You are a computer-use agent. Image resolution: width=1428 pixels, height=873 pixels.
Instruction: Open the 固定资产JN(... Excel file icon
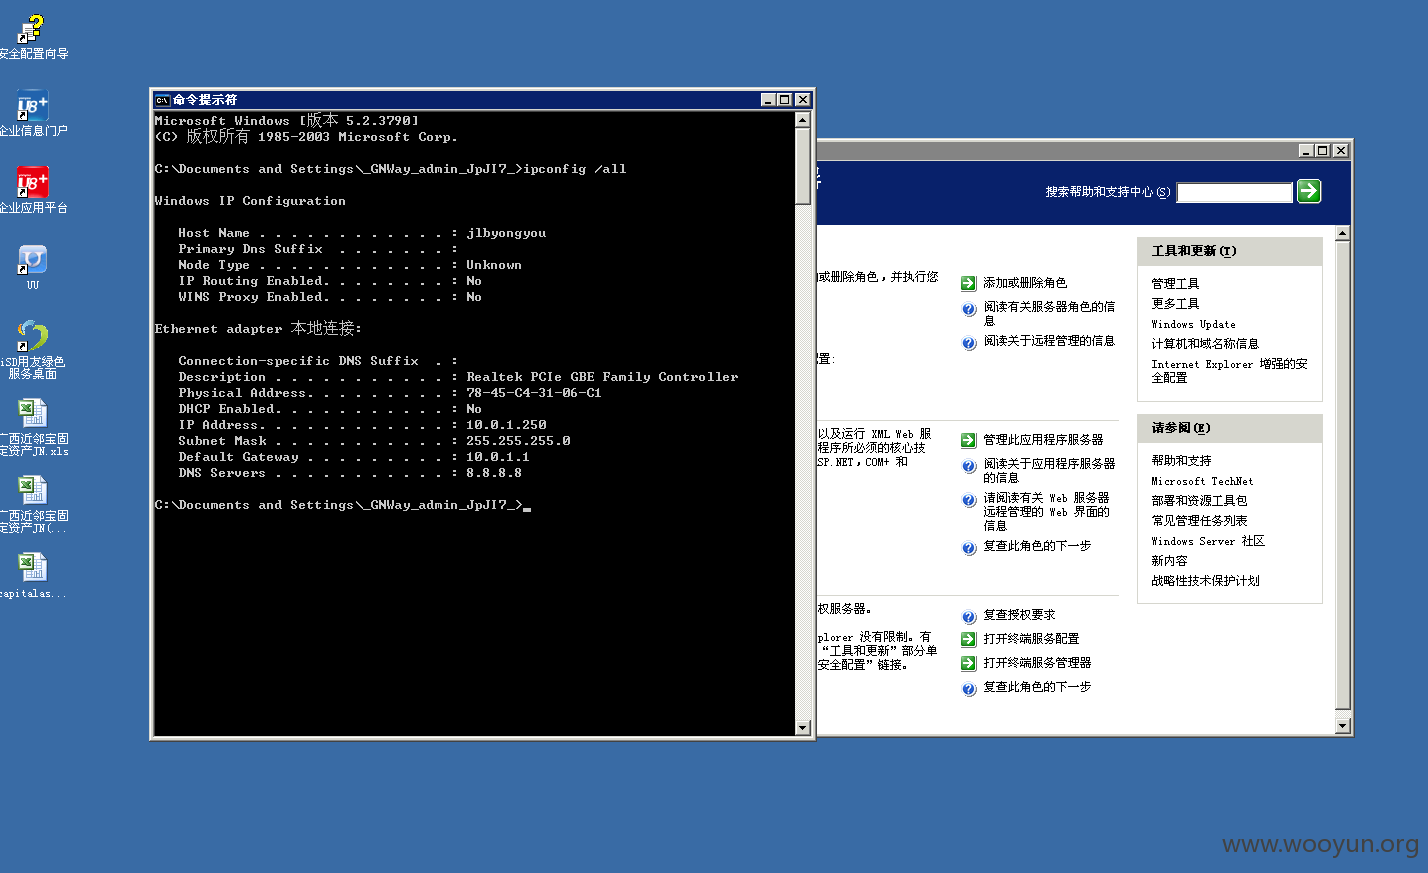(33, 491)
